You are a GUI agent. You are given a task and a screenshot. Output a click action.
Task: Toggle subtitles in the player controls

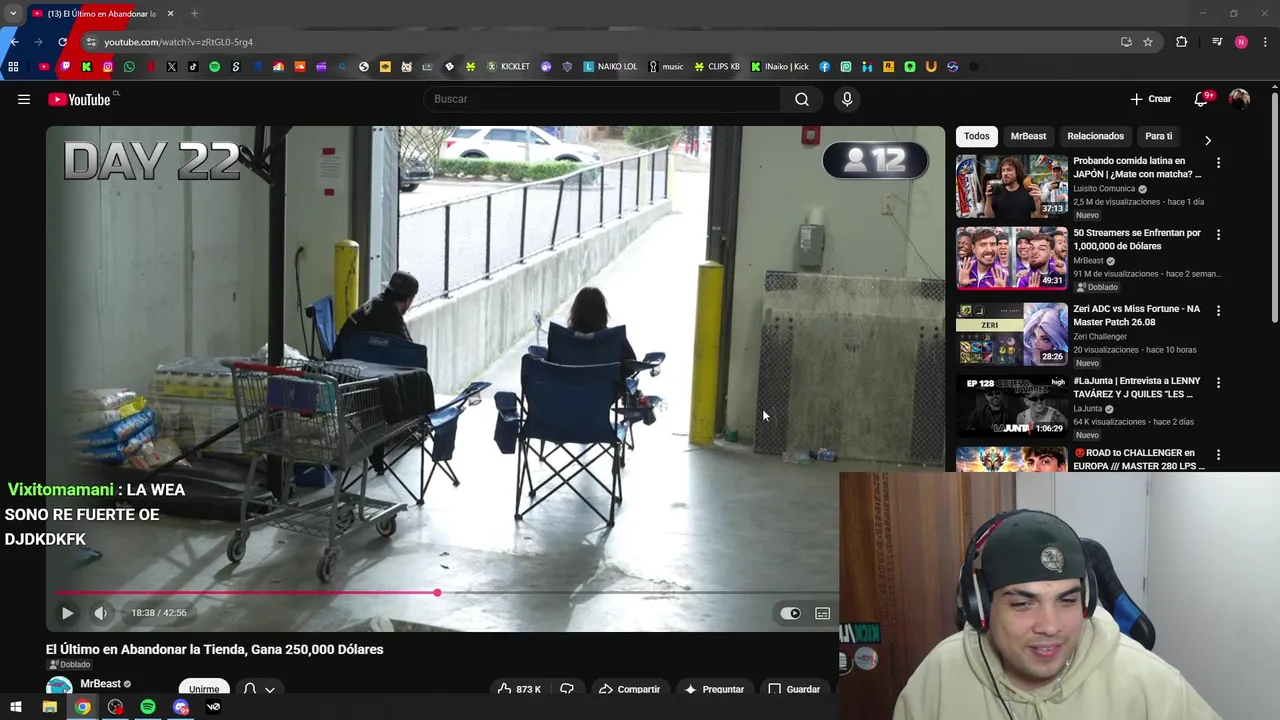[822, 613]
